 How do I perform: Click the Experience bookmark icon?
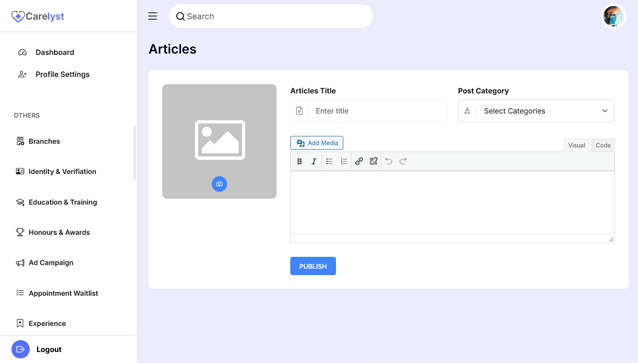[20, 324]
